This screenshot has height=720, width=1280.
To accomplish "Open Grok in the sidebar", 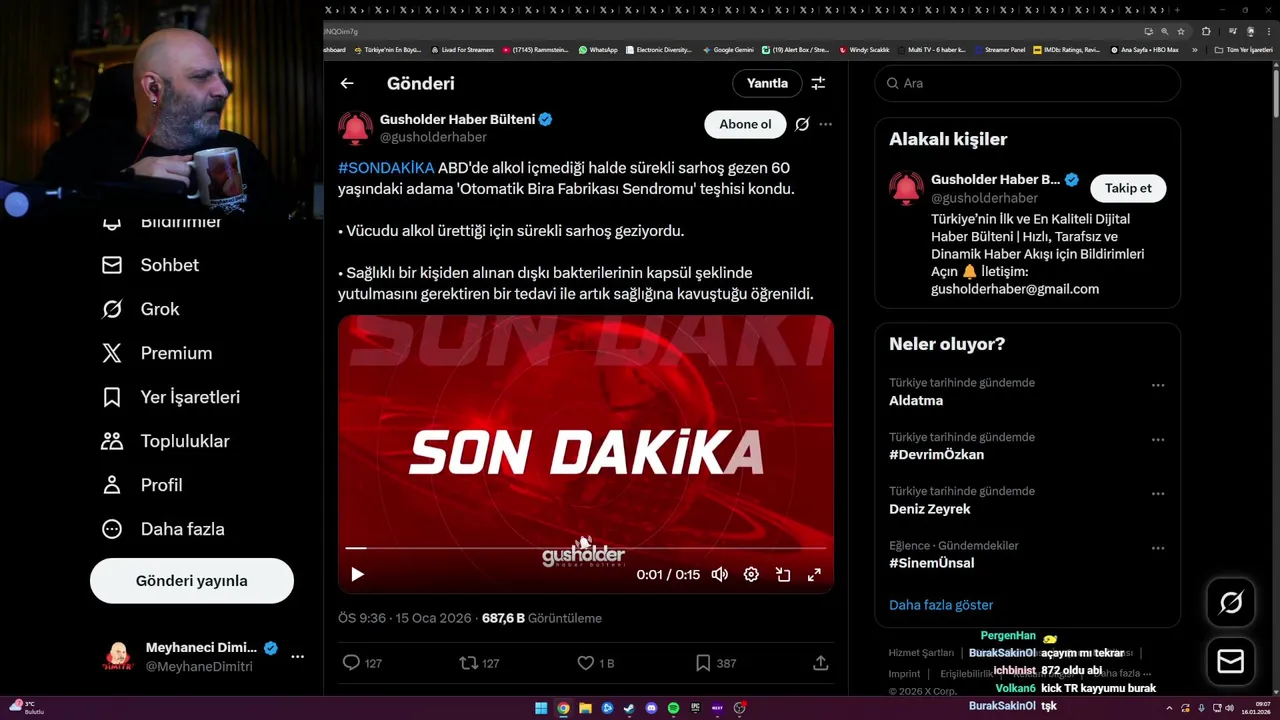I will pyautogui.click(x=140, y=309).
